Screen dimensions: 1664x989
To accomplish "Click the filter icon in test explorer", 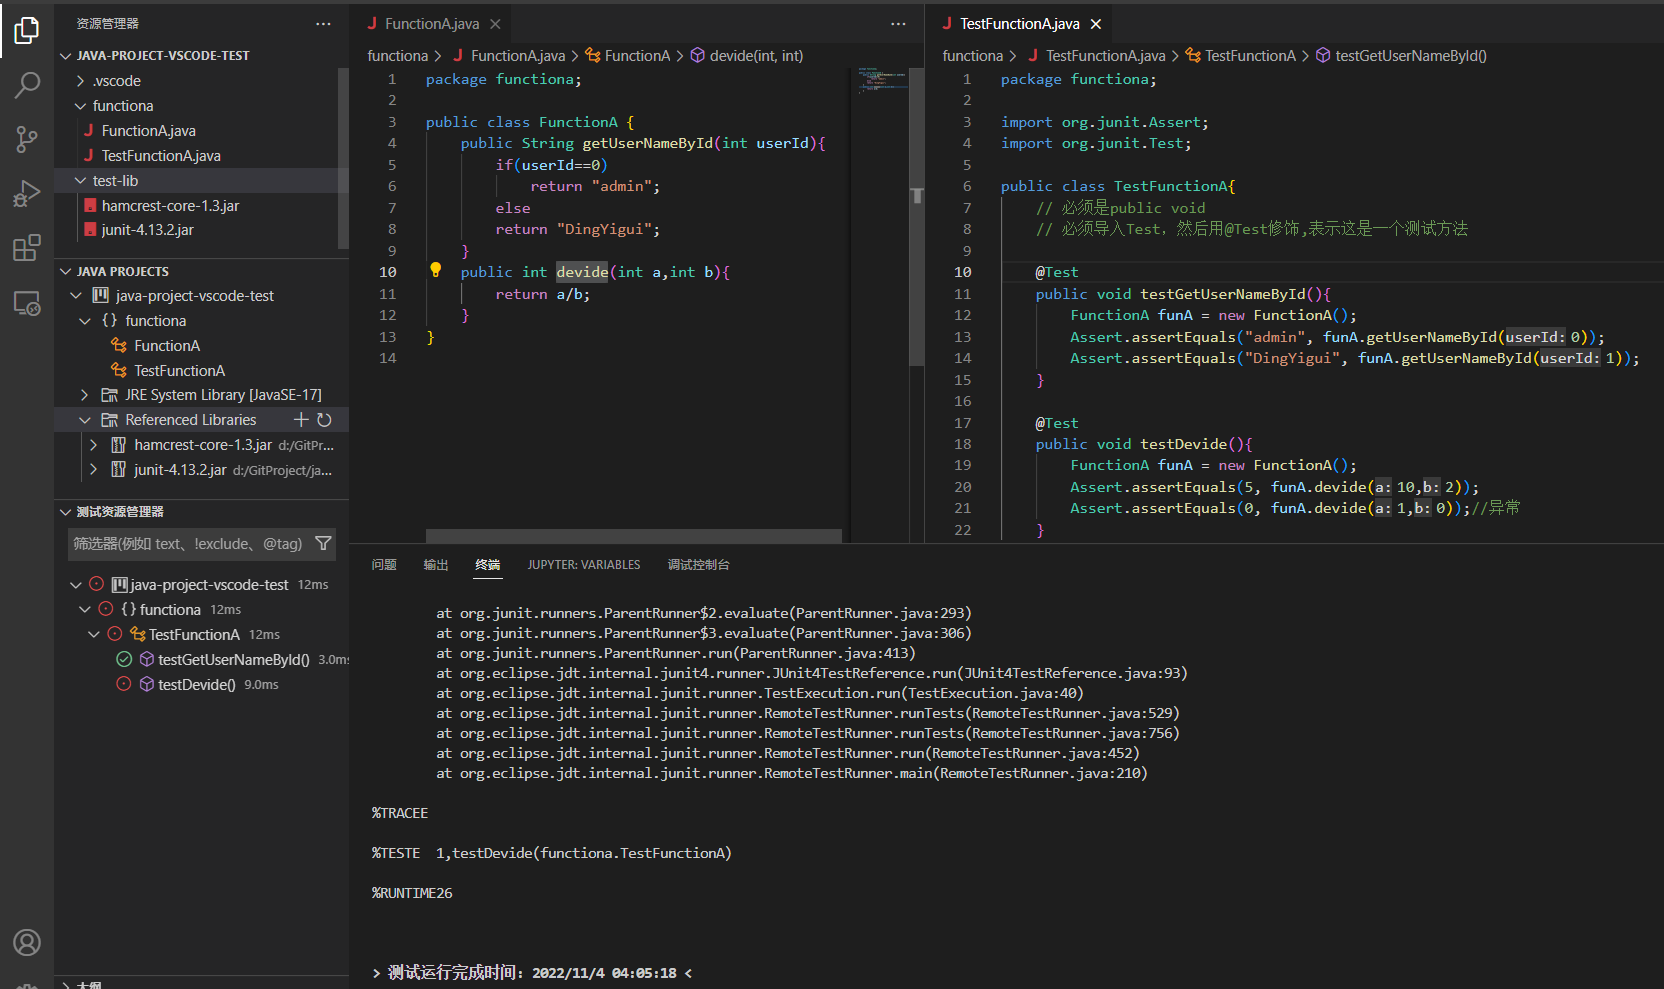I will 323,543.
